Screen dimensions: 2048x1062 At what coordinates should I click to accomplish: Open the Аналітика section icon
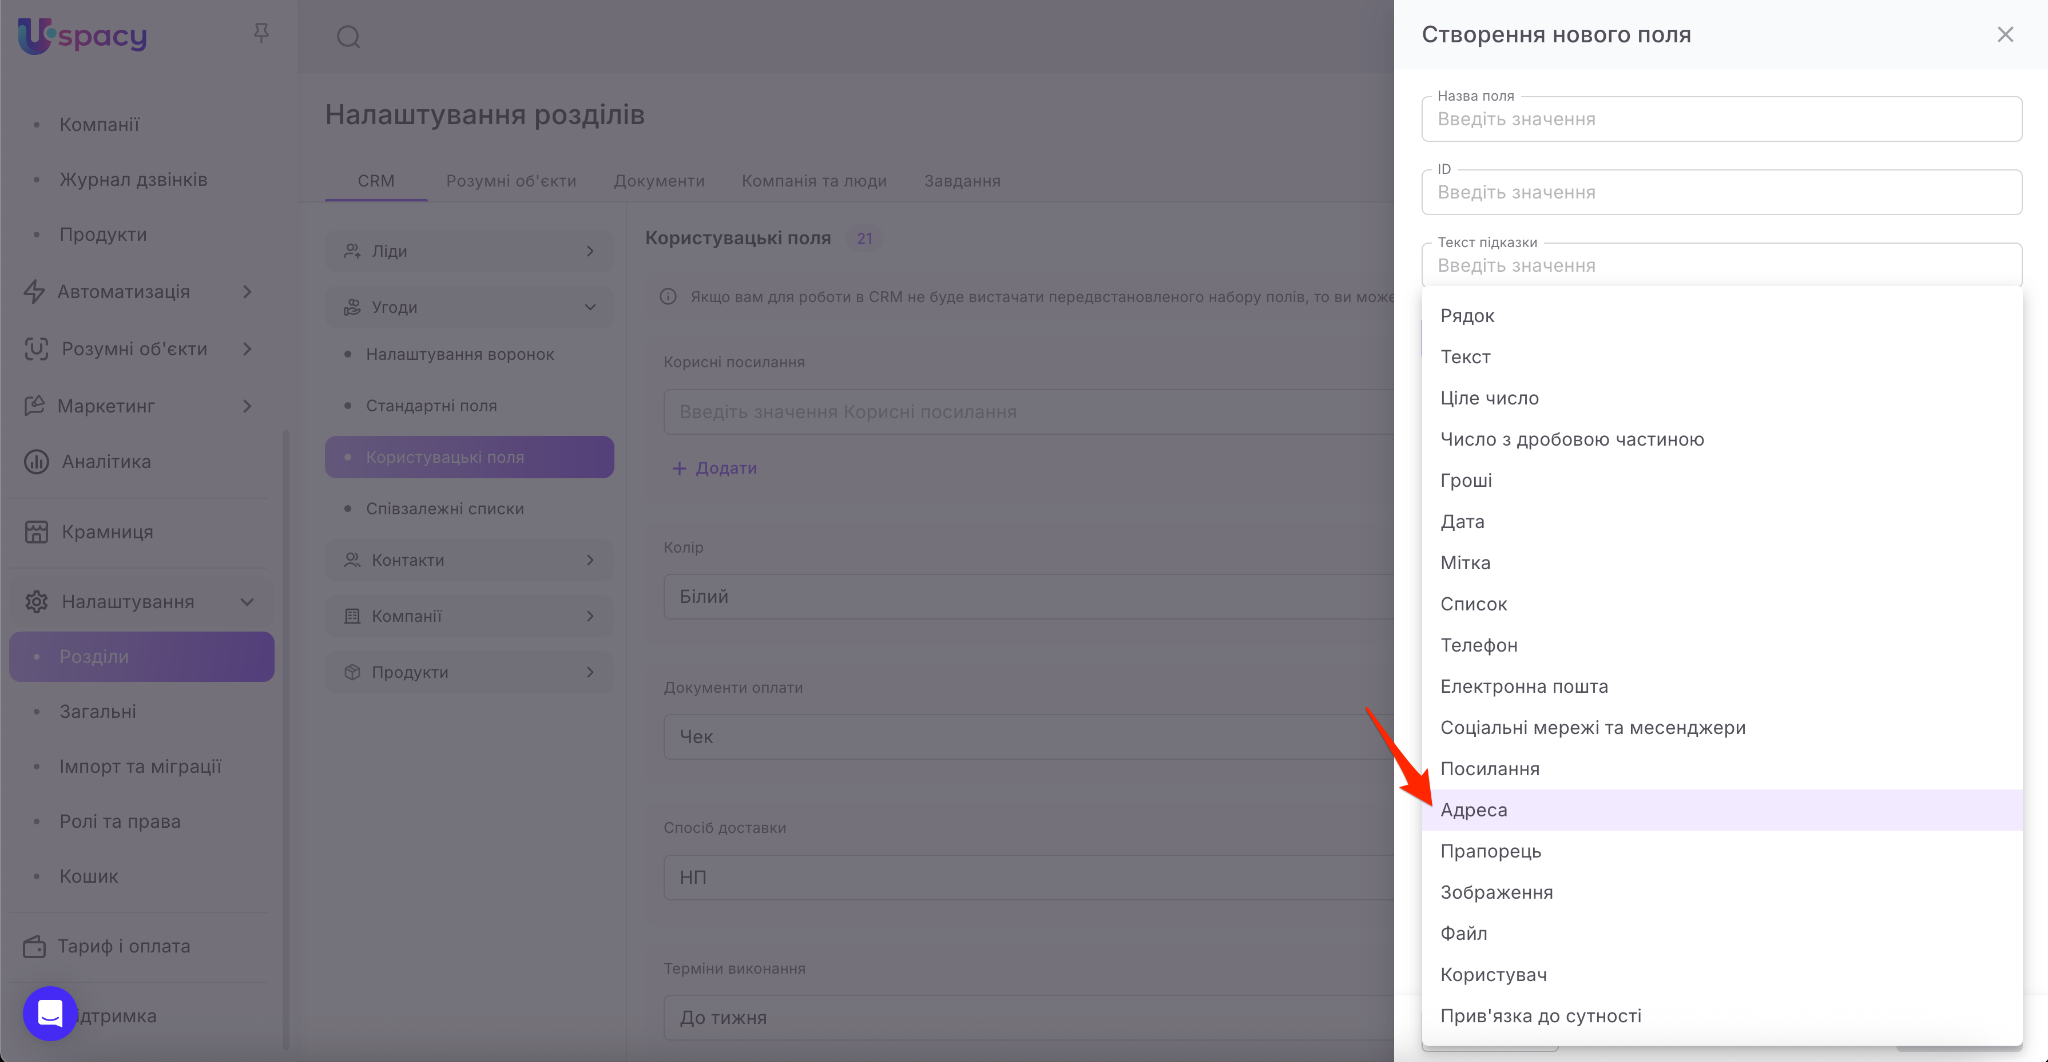37,462
